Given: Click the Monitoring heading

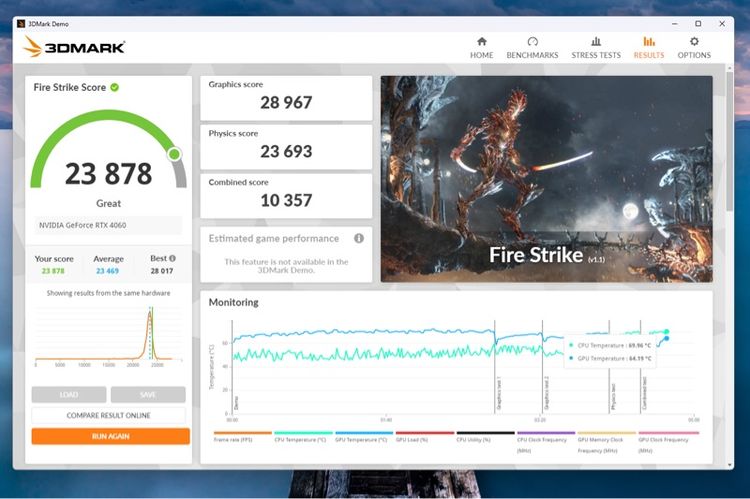Looking at the screenshot, I should point(233,302).
